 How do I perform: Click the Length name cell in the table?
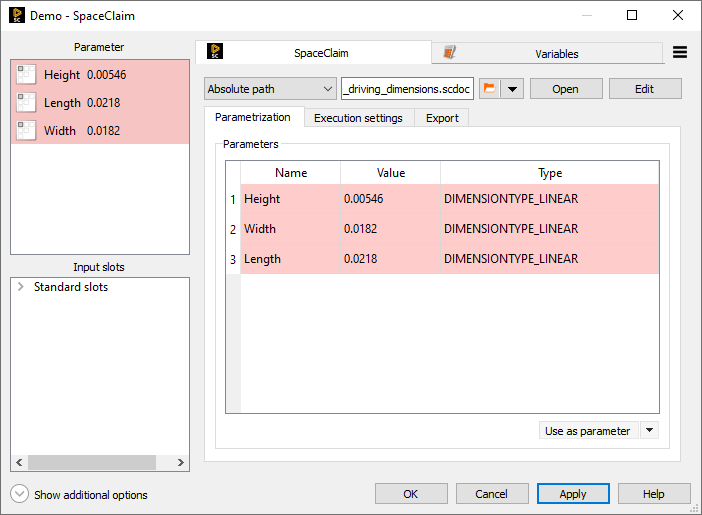point(291,259)
